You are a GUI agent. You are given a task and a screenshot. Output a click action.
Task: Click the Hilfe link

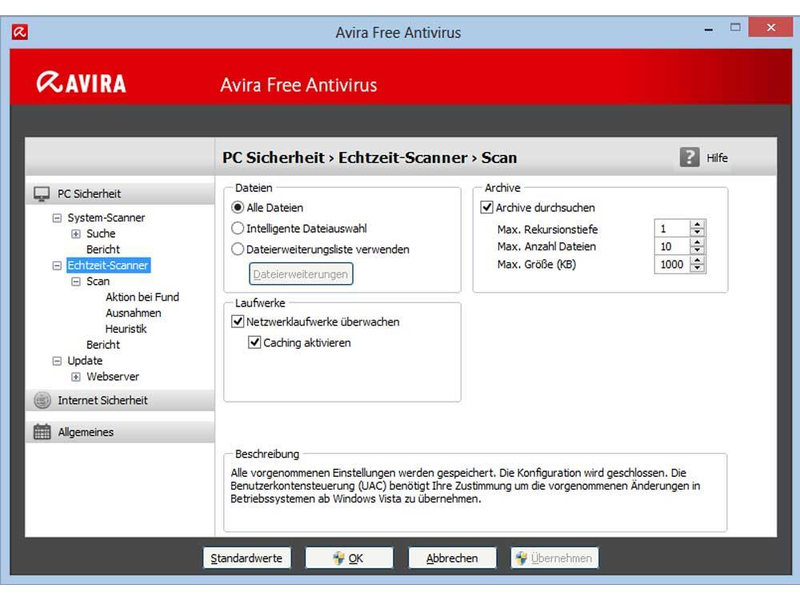(x=717, y=158)
